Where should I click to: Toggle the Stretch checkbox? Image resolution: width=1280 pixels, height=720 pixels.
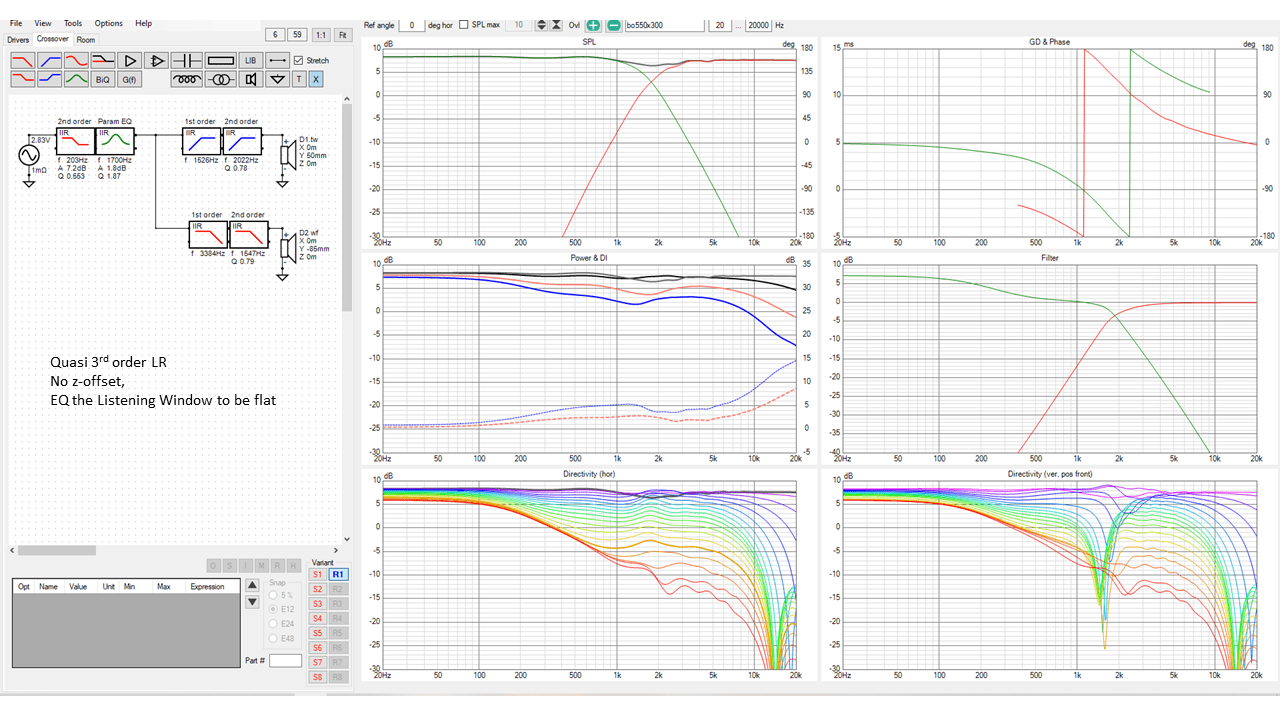pos(298,60)
